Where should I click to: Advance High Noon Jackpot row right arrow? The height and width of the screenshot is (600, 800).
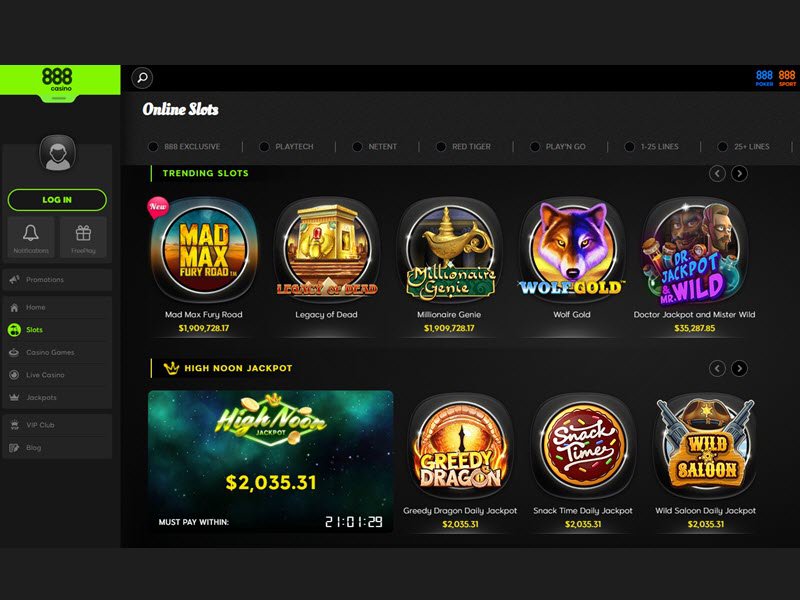739,368
